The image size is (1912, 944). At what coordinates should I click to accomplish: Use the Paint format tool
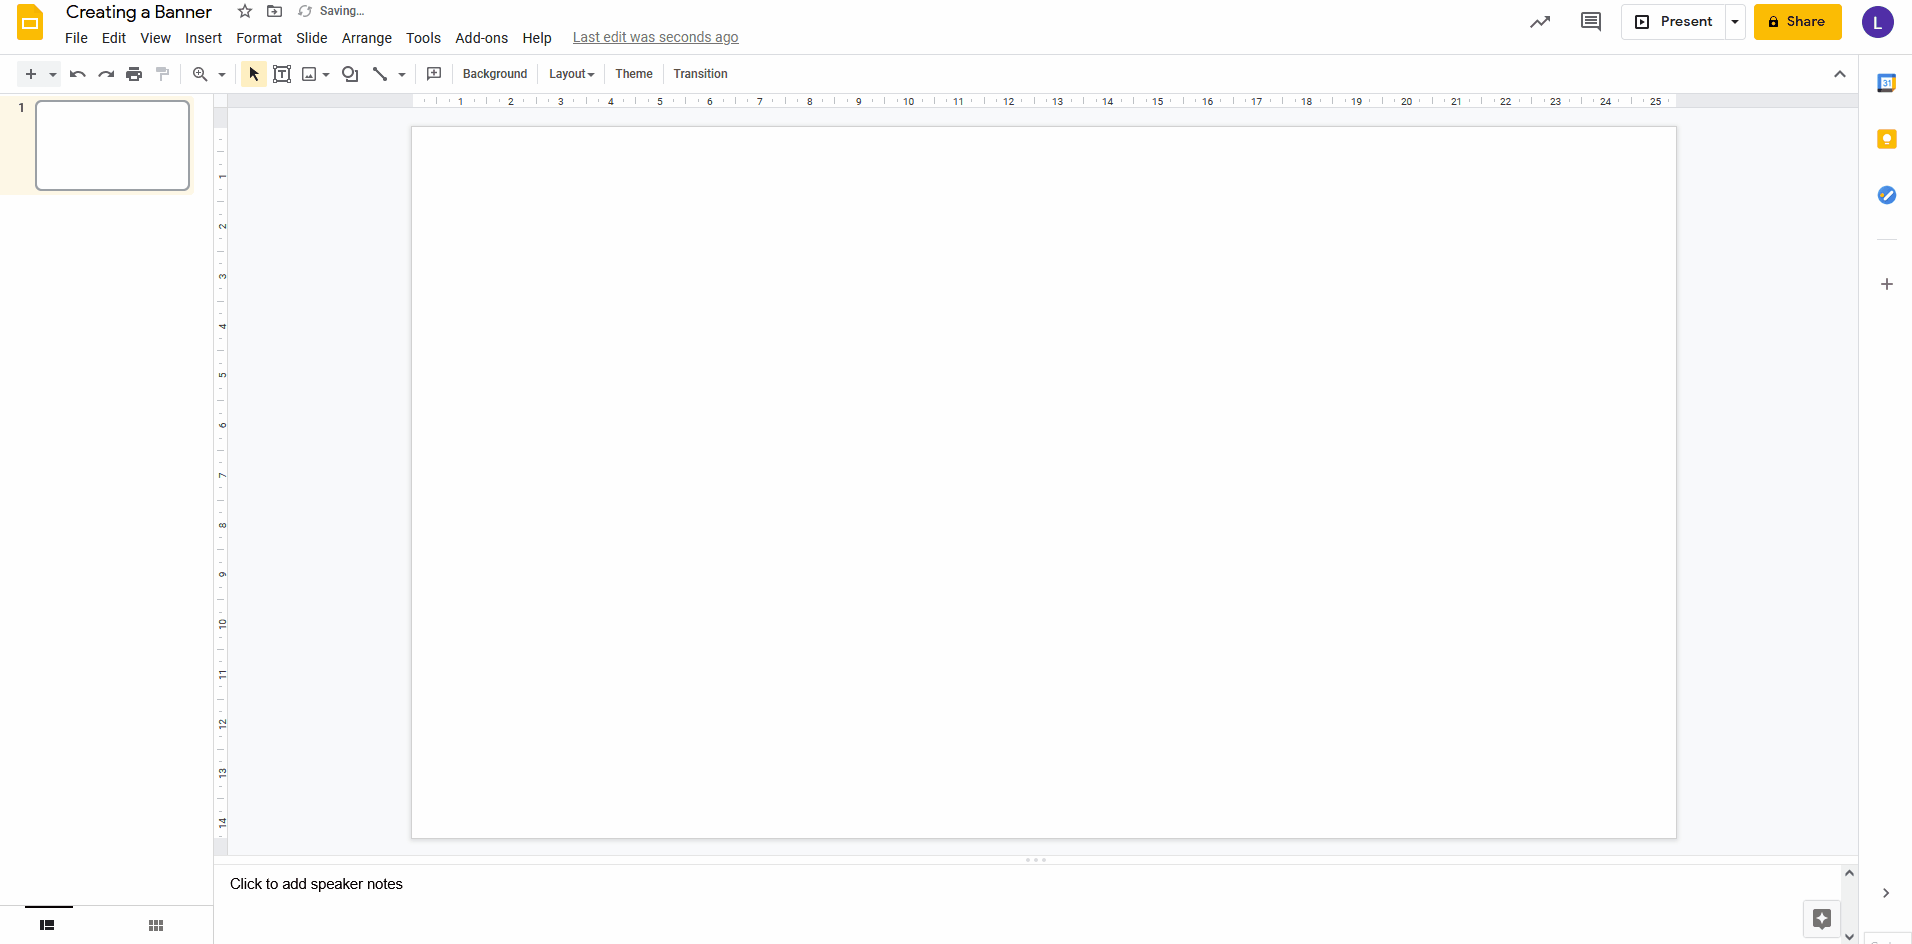[162, 73]
